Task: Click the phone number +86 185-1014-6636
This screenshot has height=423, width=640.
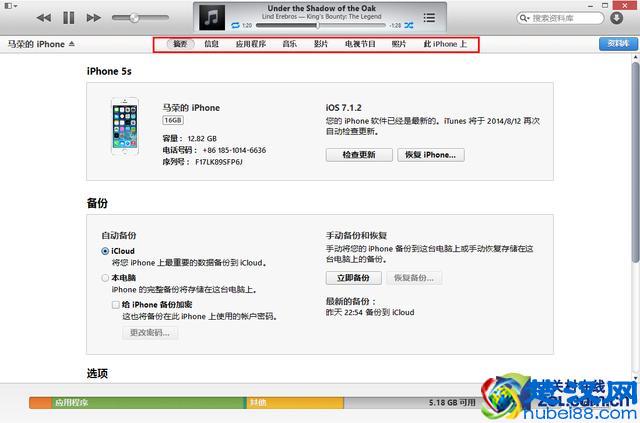Action: [234, 150]
